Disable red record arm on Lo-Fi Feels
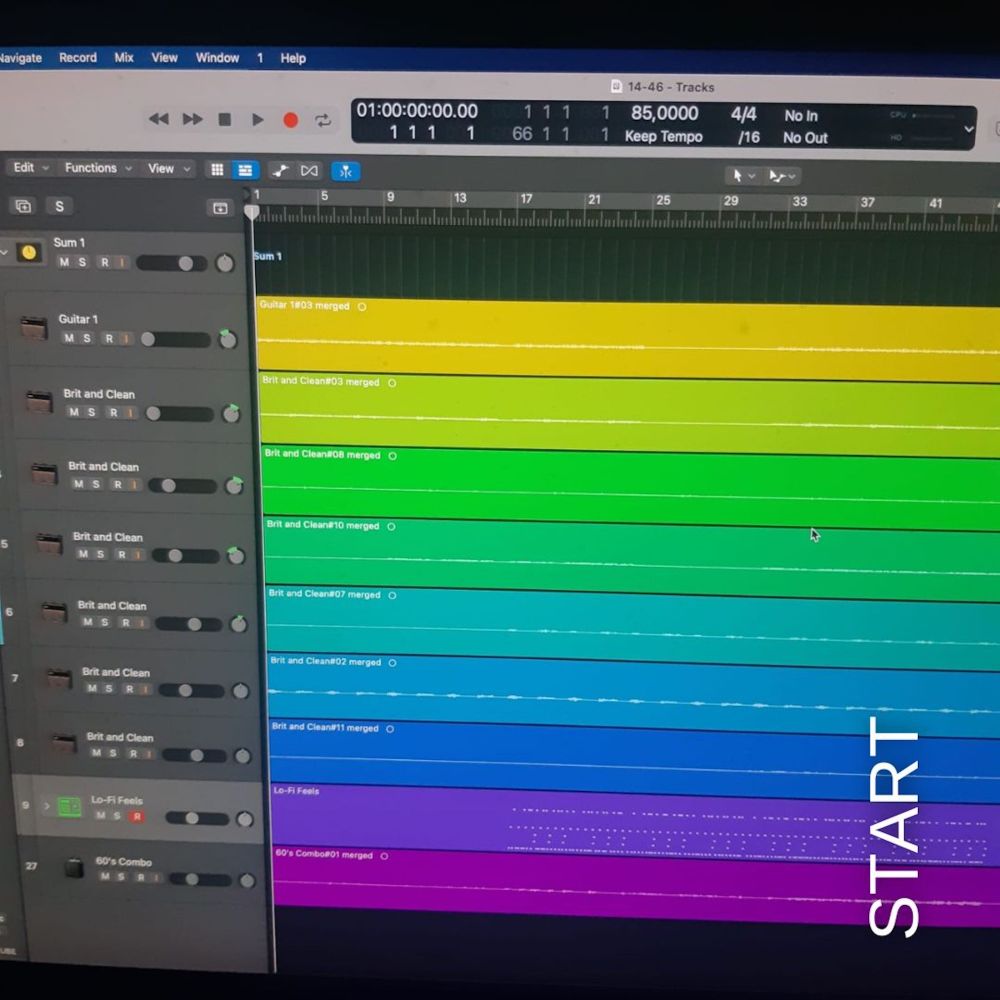1000x1000 pixels. [136, 816]
